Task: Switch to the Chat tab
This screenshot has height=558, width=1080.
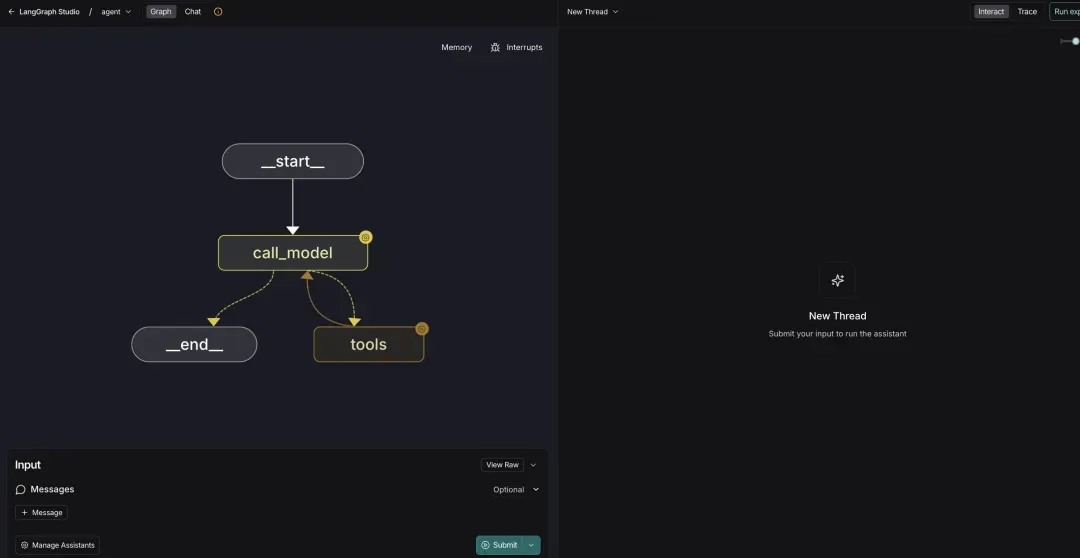Action: pyautogui.click(x=193, y=12)
